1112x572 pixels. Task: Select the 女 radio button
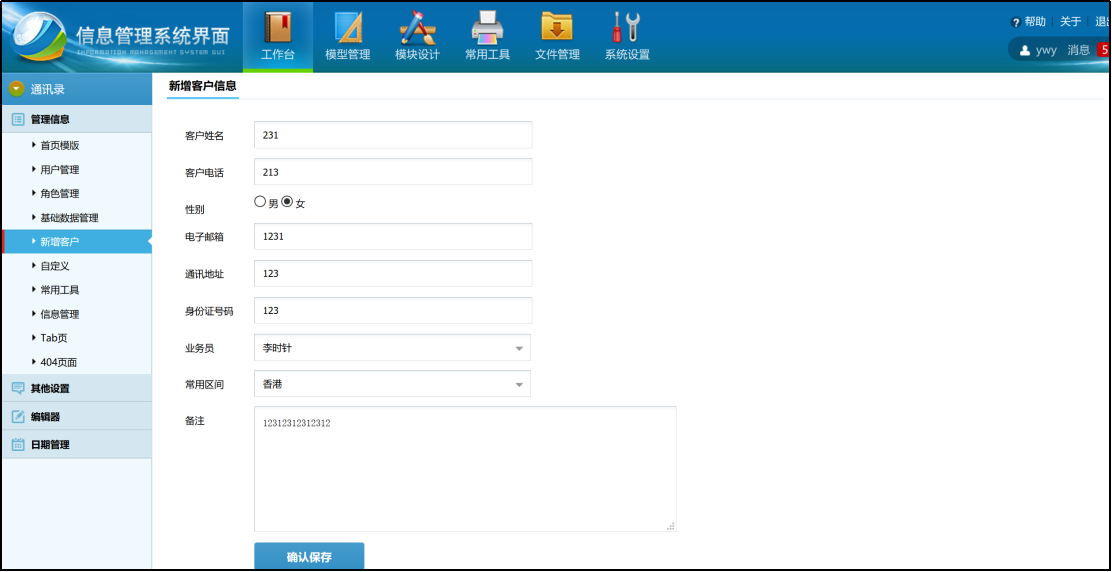click(287, 202)
